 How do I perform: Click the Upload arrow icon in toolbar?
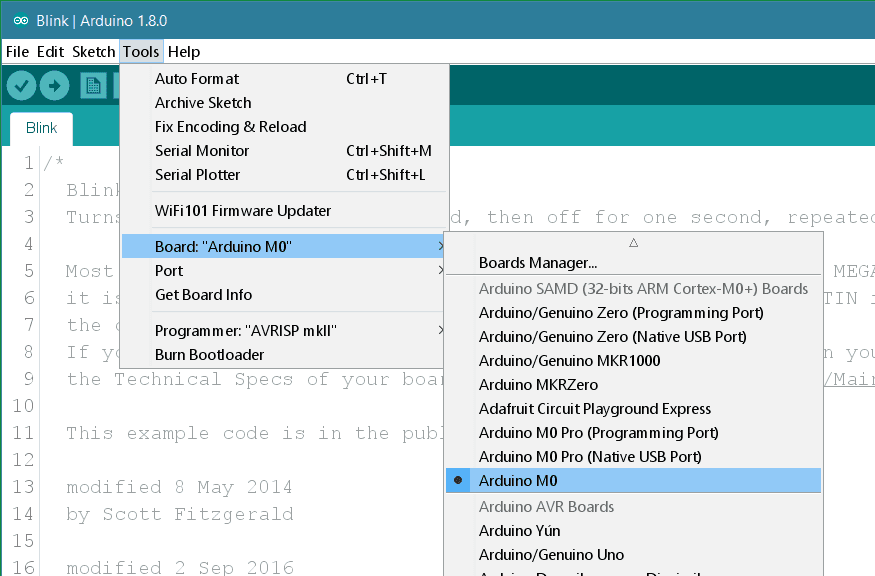54,86
